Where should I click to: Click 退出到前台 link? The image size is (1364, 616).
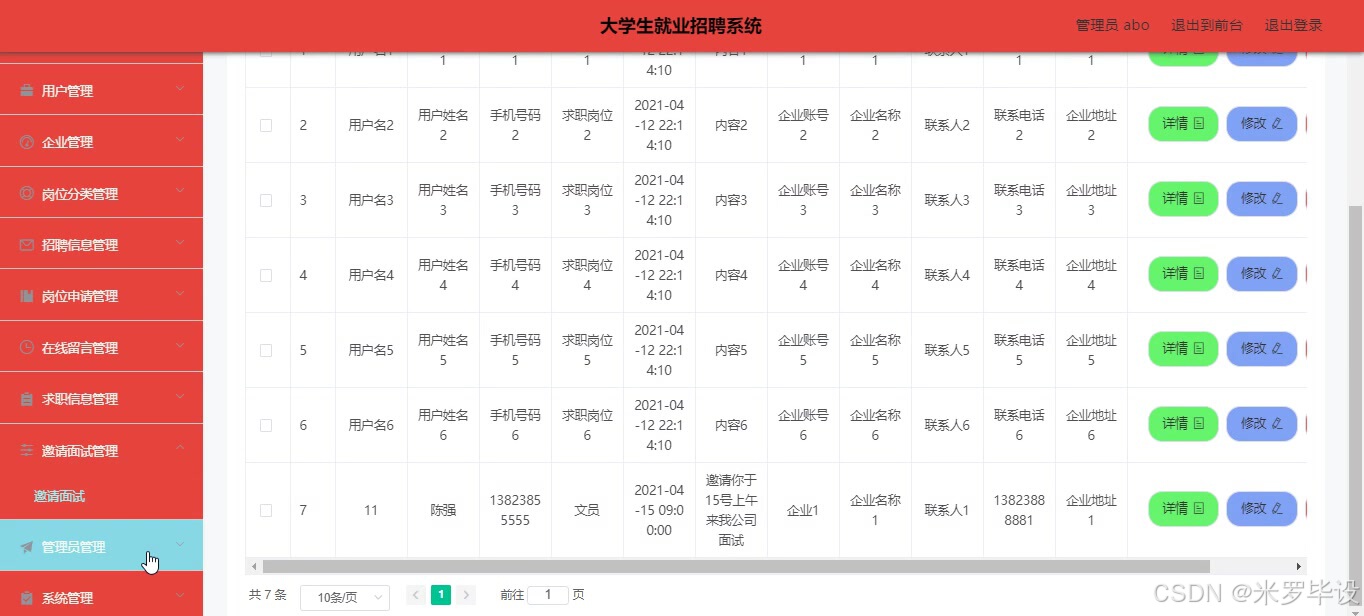pos(1207,25)
